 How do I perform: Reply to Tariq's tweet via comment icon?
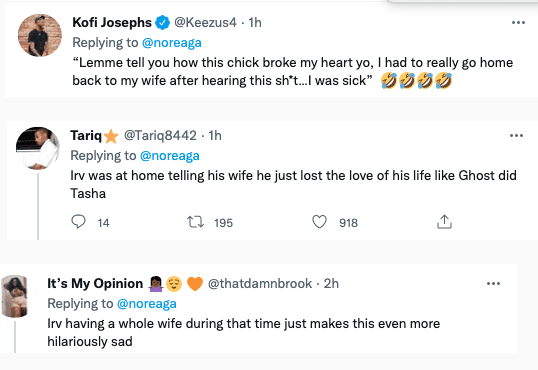tap(78, 222)
